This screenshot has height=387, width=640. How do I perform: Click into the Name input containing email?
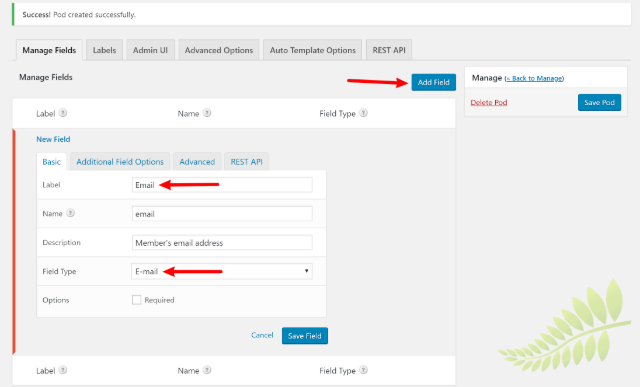(x=222, y=214)
